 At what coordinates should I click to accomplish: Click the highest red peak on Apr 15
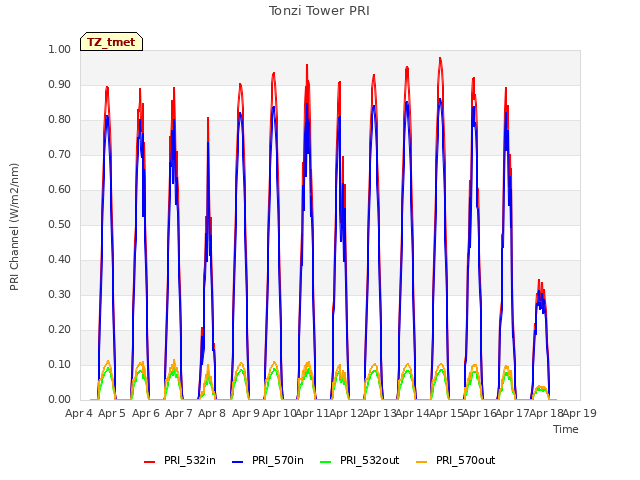440,58
